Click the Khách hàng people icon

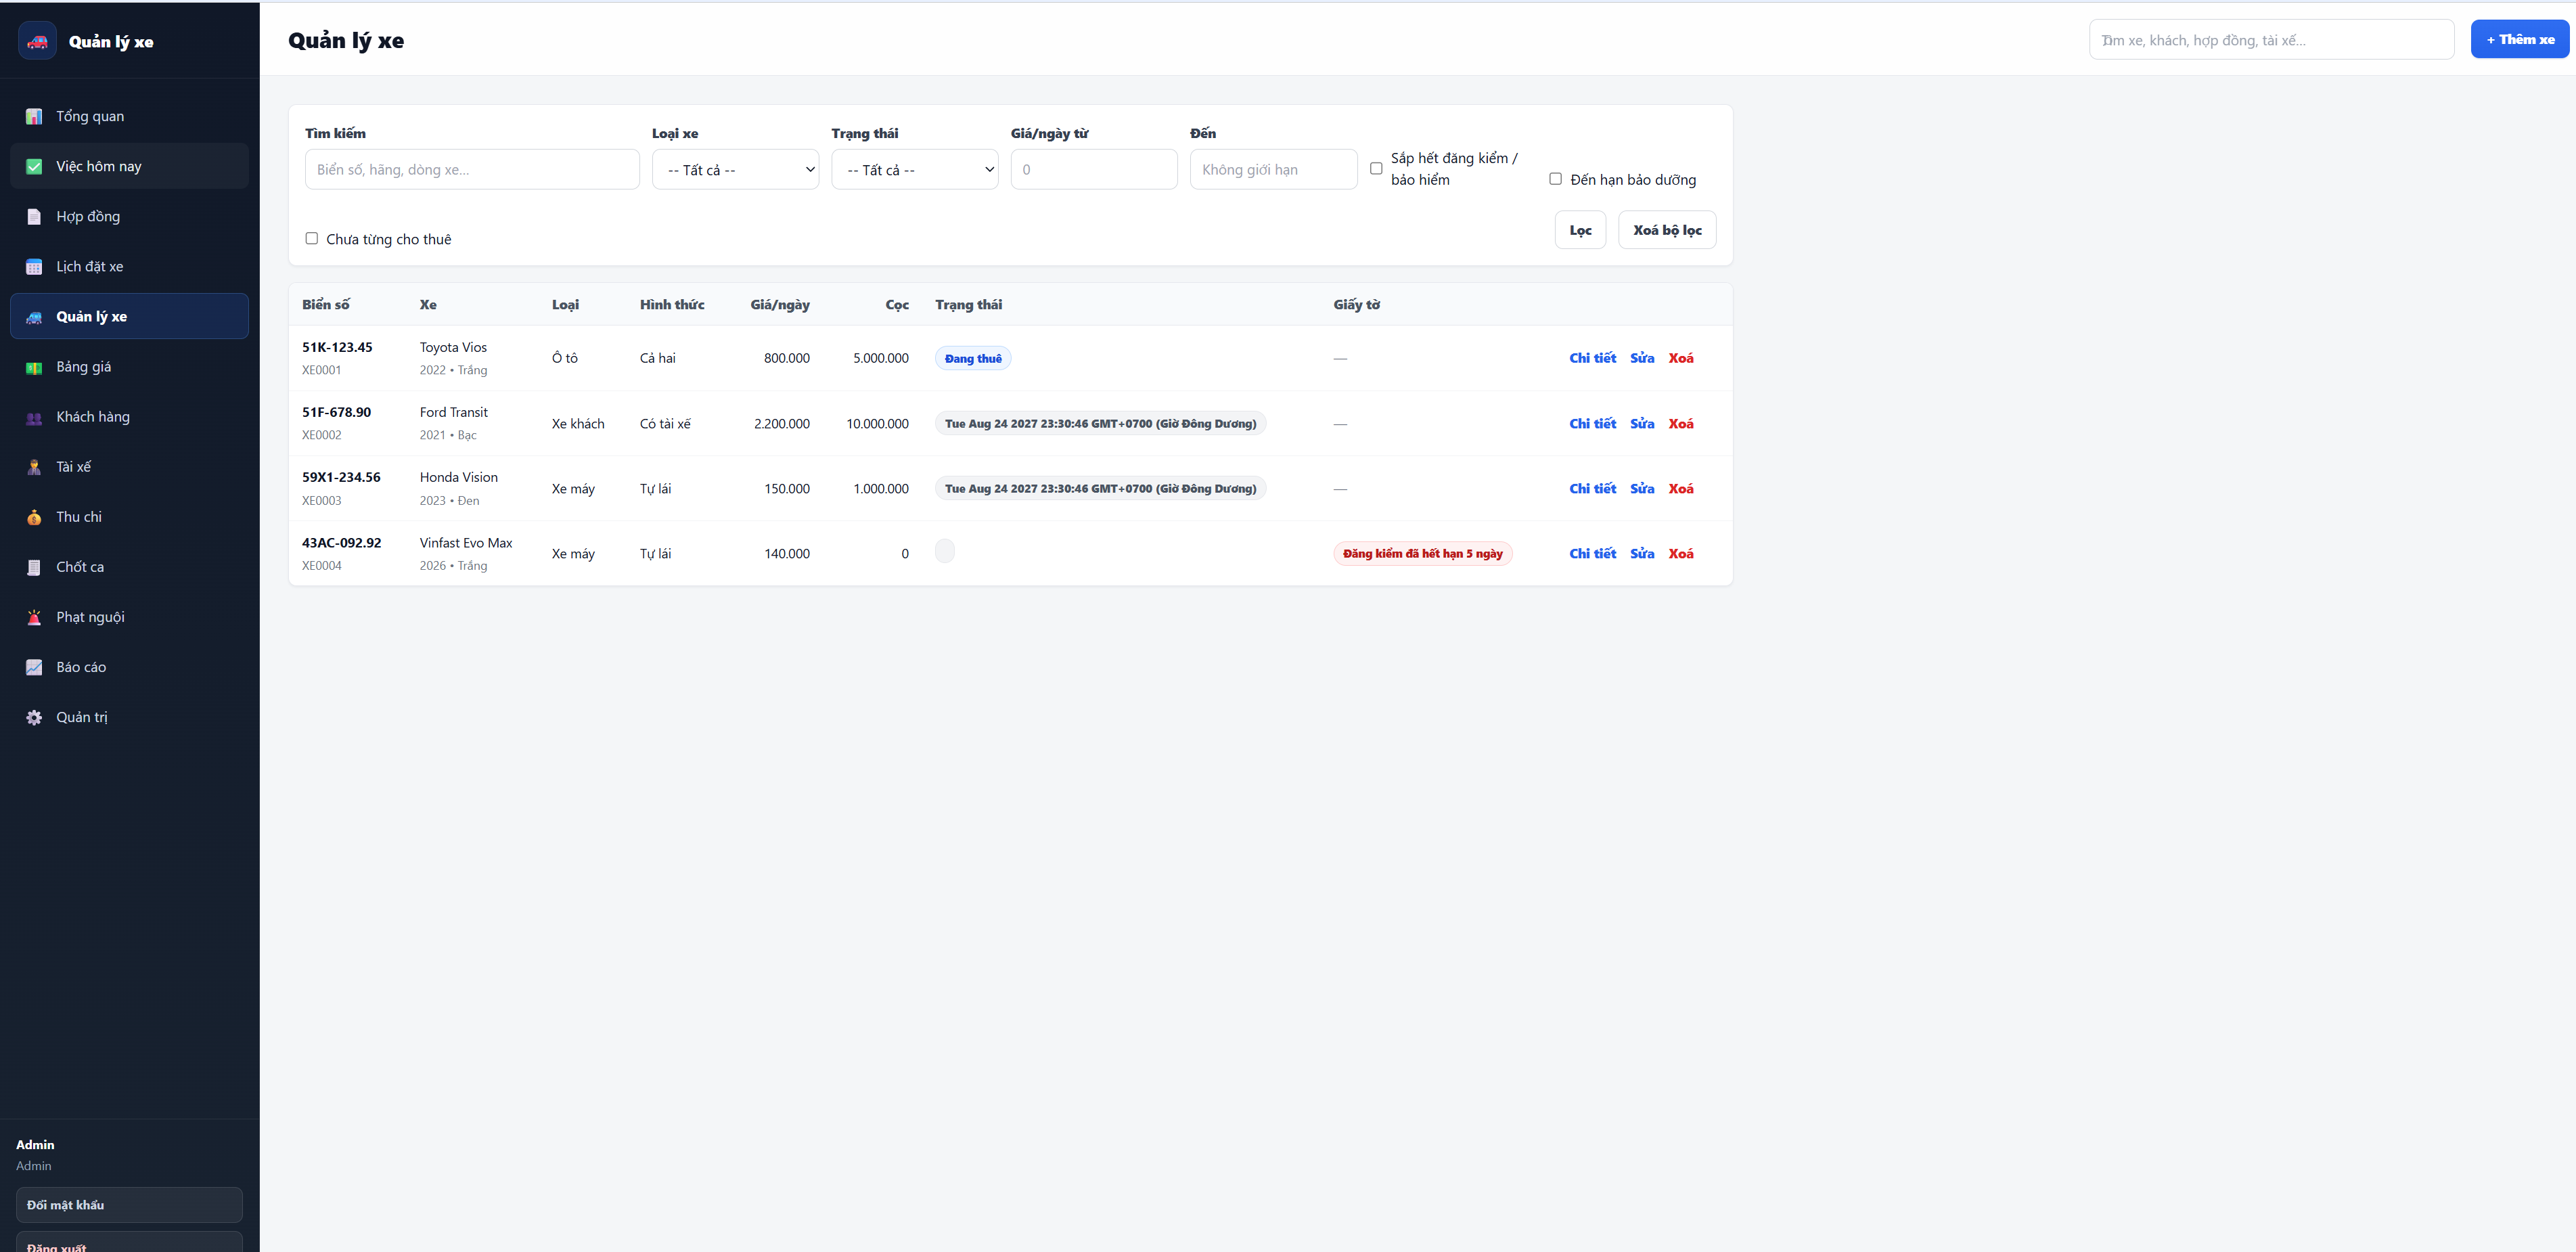click(x=34, y=417)
